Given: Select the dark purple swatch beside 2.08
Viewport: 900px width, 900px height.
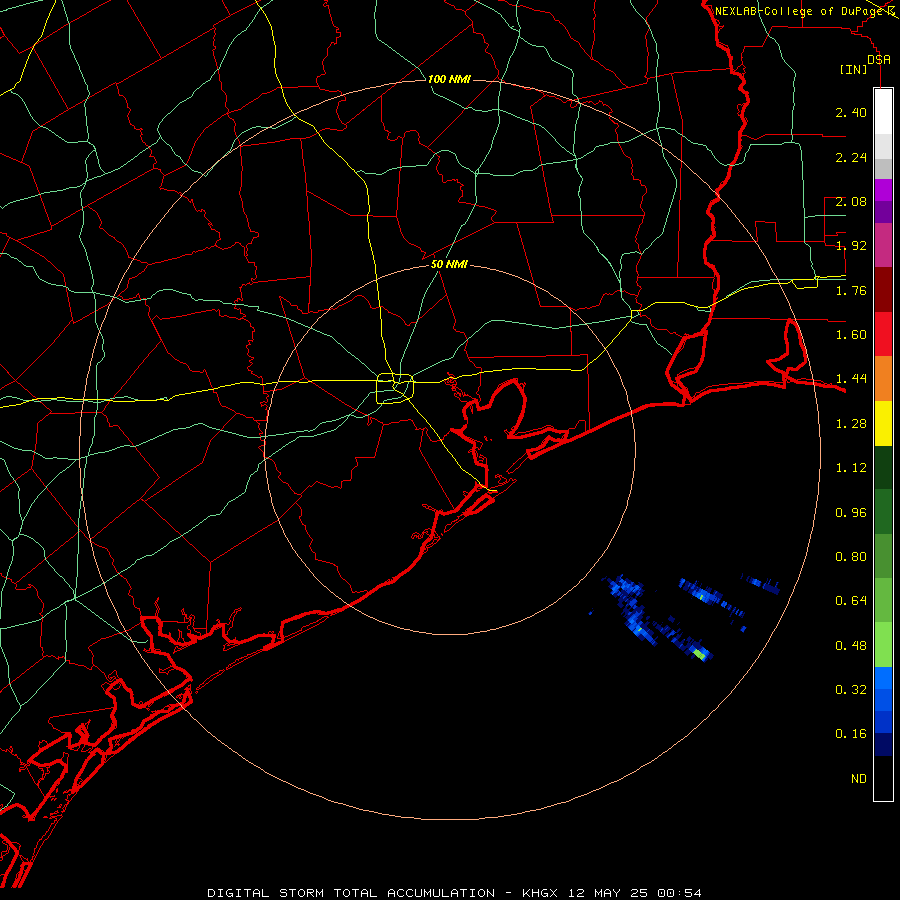Looking at the screenshot, I should click(x=883, y=212).
